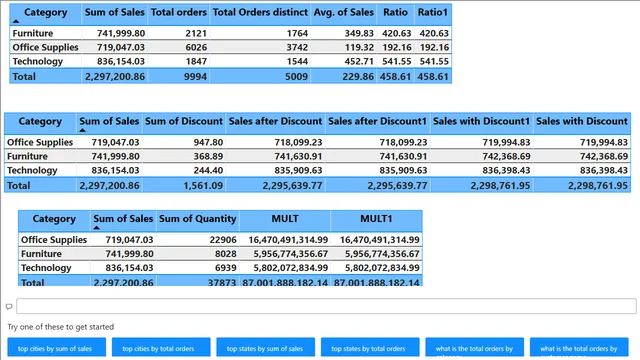Sort first table by Total orders header
640x360 pixels.
pos(178,12)
